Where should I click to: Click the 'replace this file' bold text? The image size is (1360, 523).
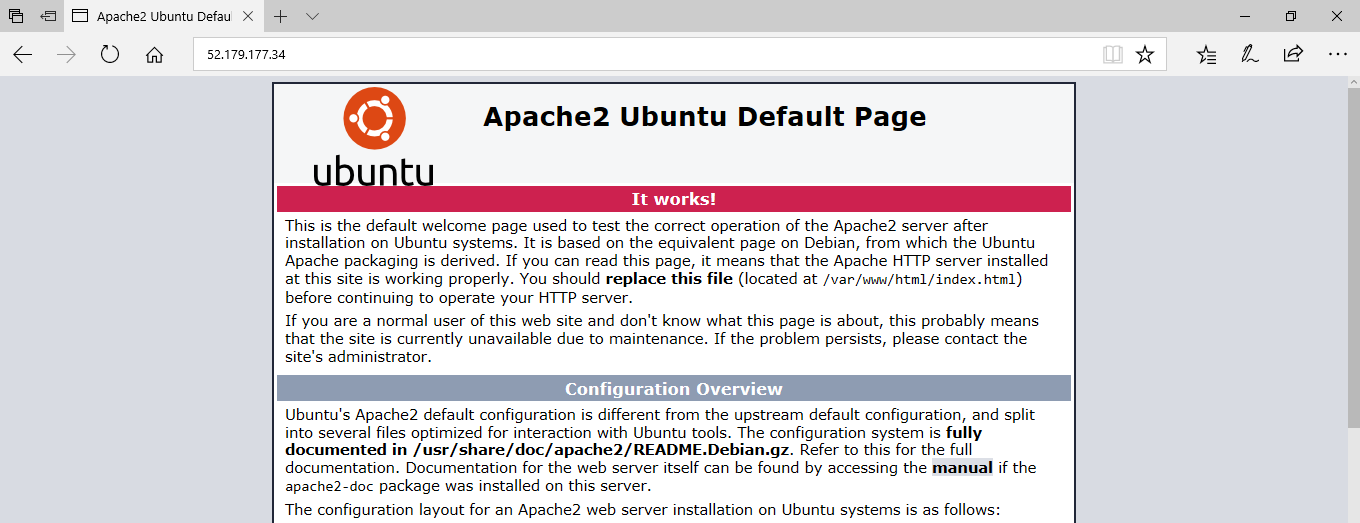point(669,279)
